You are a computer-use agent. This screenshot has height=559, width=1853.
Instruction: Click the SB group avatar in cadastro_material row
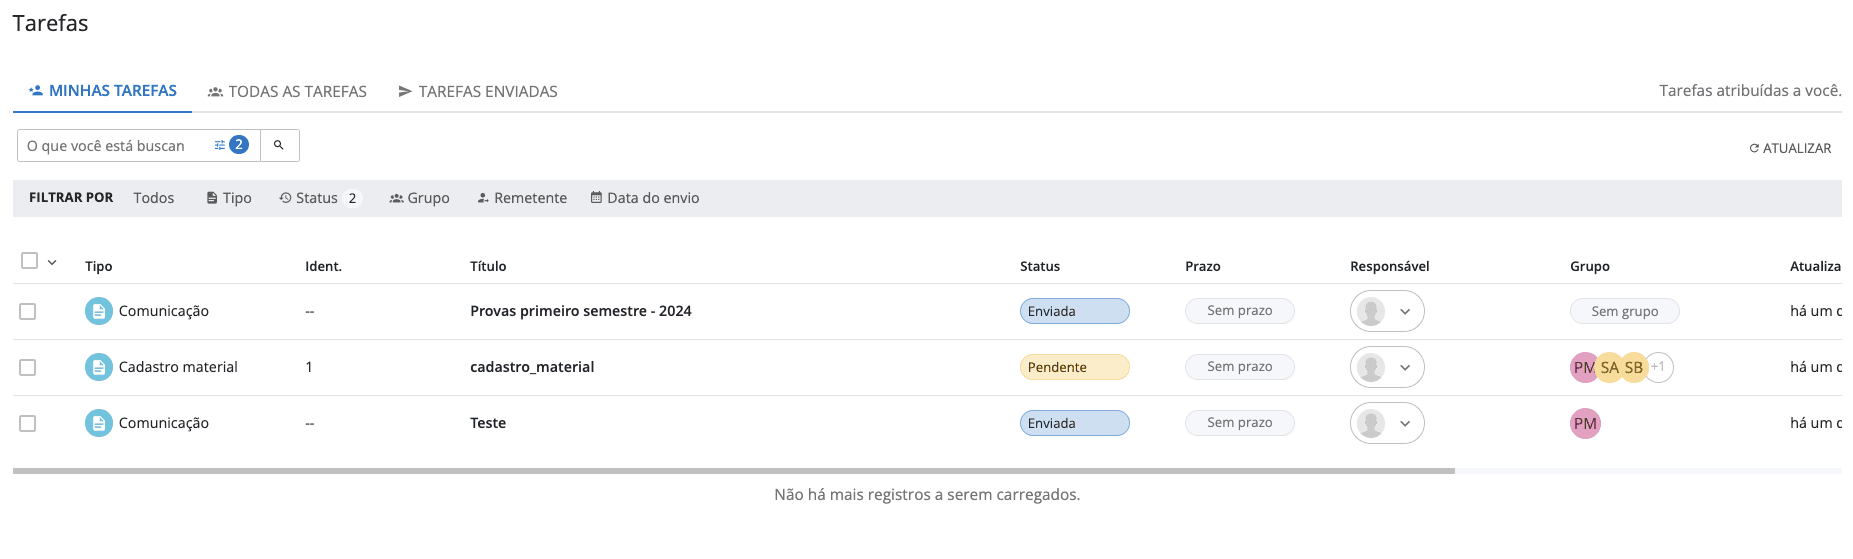point(1634,367)
